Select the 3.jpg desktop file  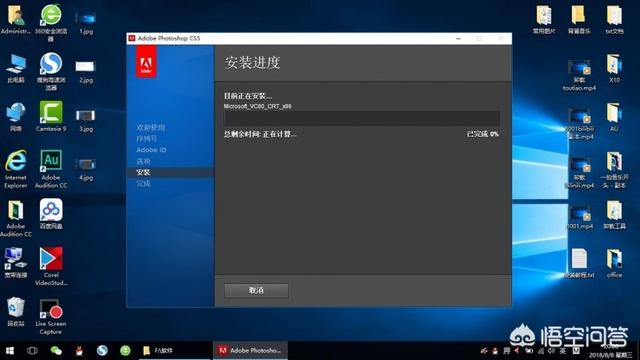point(86,120)
